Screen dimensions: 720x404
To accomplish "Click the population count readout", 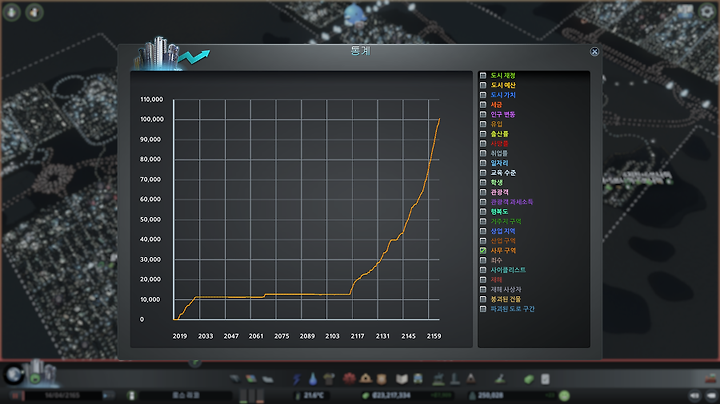I will coord(490,395).
